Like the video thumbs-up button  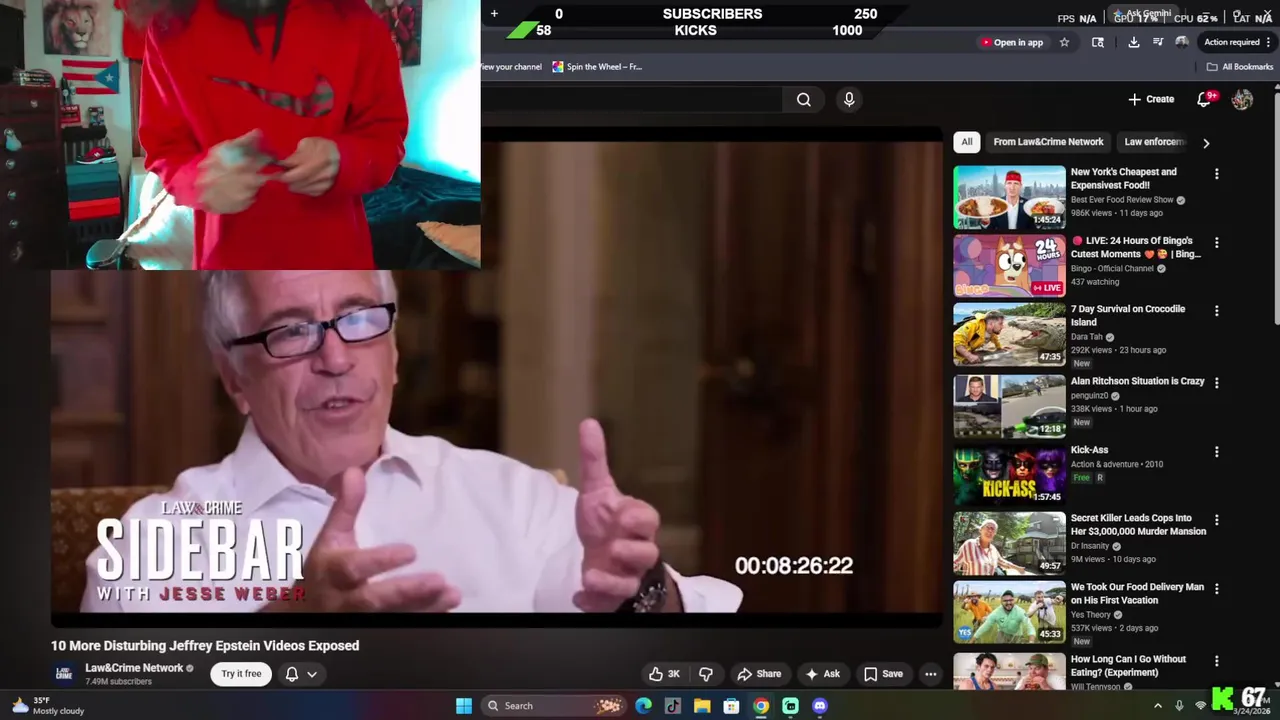coord(664,674)
